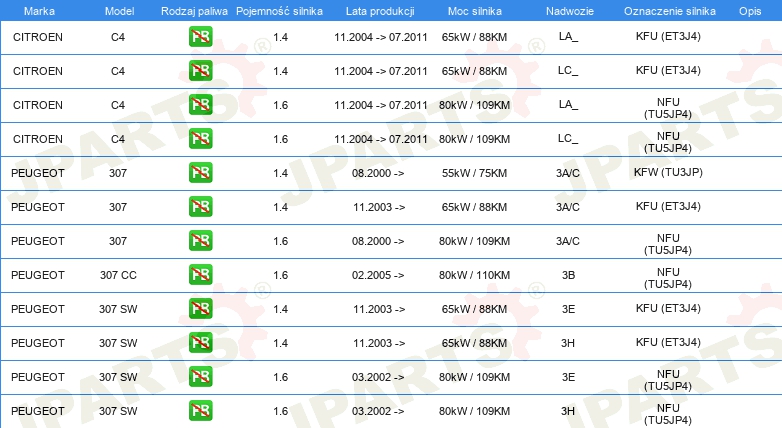Click the Oznaczenie silnika column header
Image resolution: width=782 pixels, height=428 pixels.
pyautogui.click(x=669, y=11)
